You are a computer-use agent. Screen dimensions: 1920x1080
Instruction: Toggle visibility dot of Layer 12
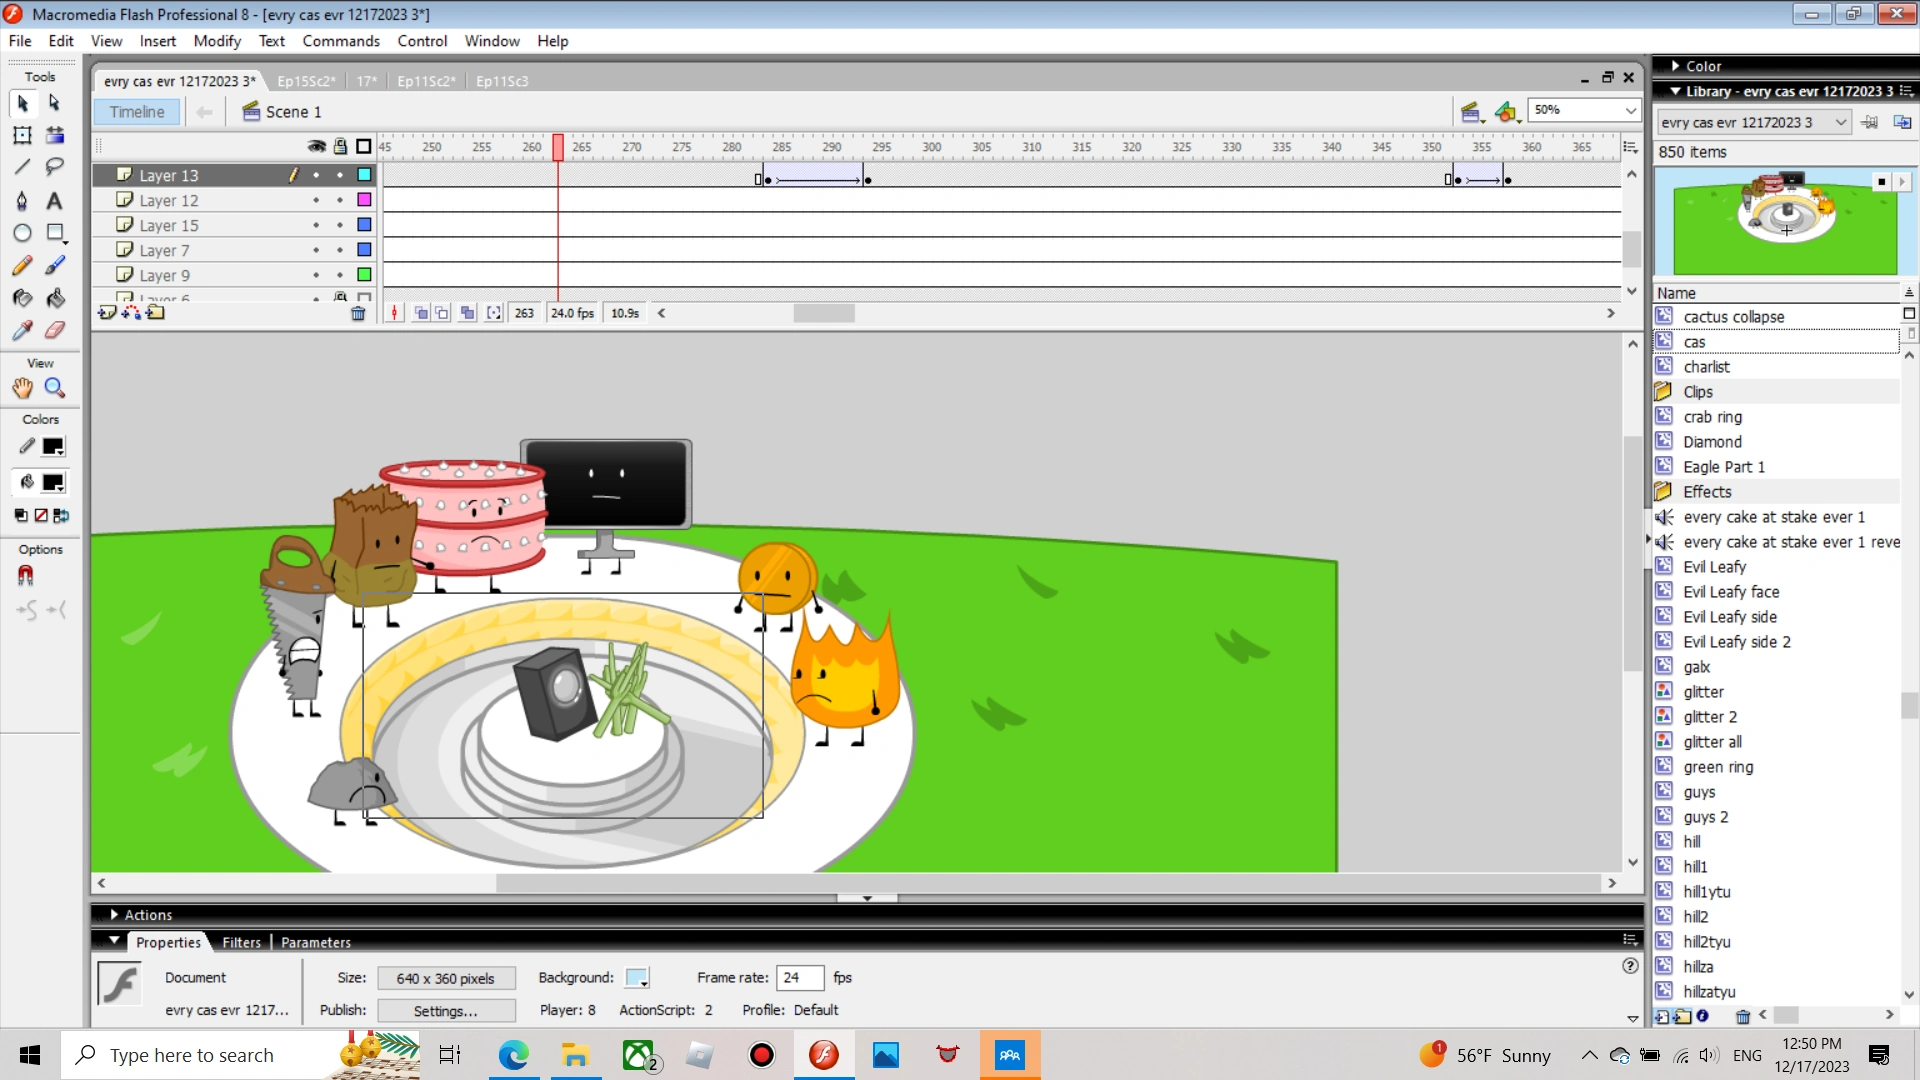click(x=316, y=200)
